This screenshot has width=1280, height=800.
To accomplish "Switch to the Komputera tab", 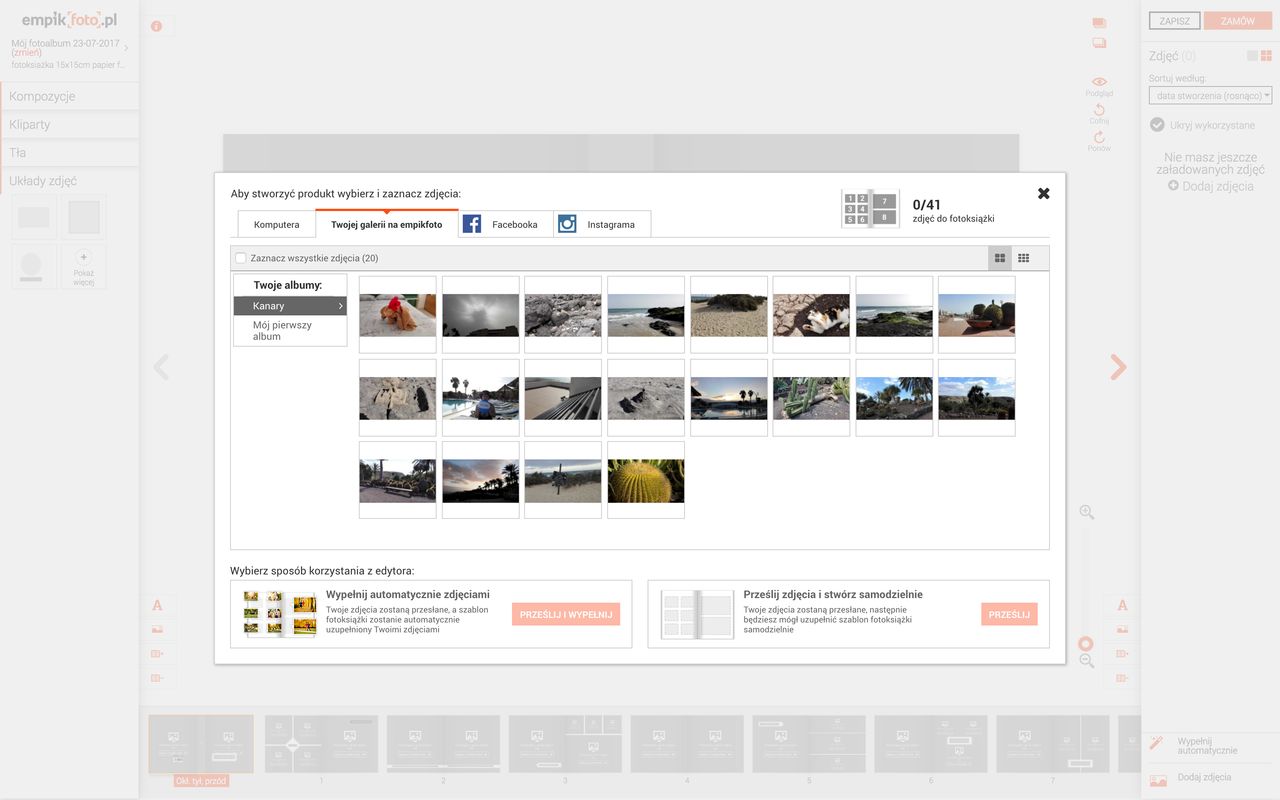I will tap(276, 225).
